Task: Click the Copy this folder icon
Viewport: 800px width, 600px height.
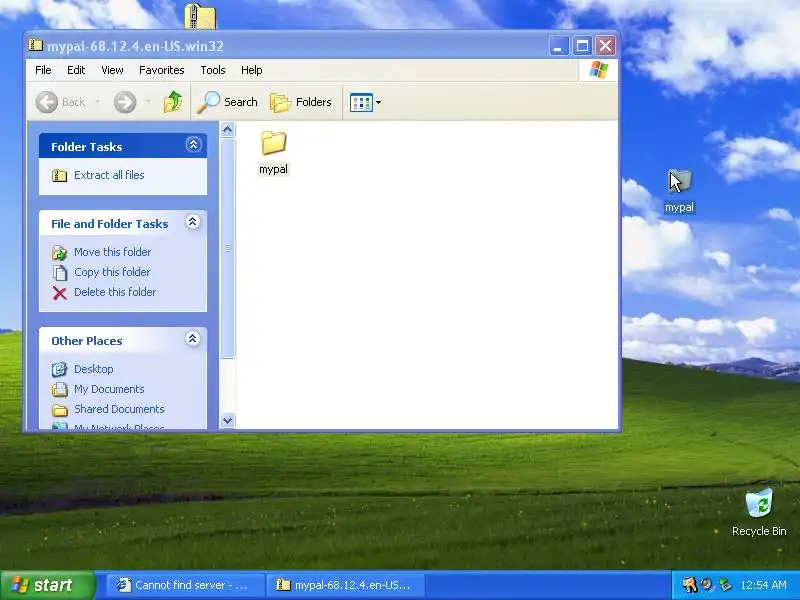Action: (60, 272)
